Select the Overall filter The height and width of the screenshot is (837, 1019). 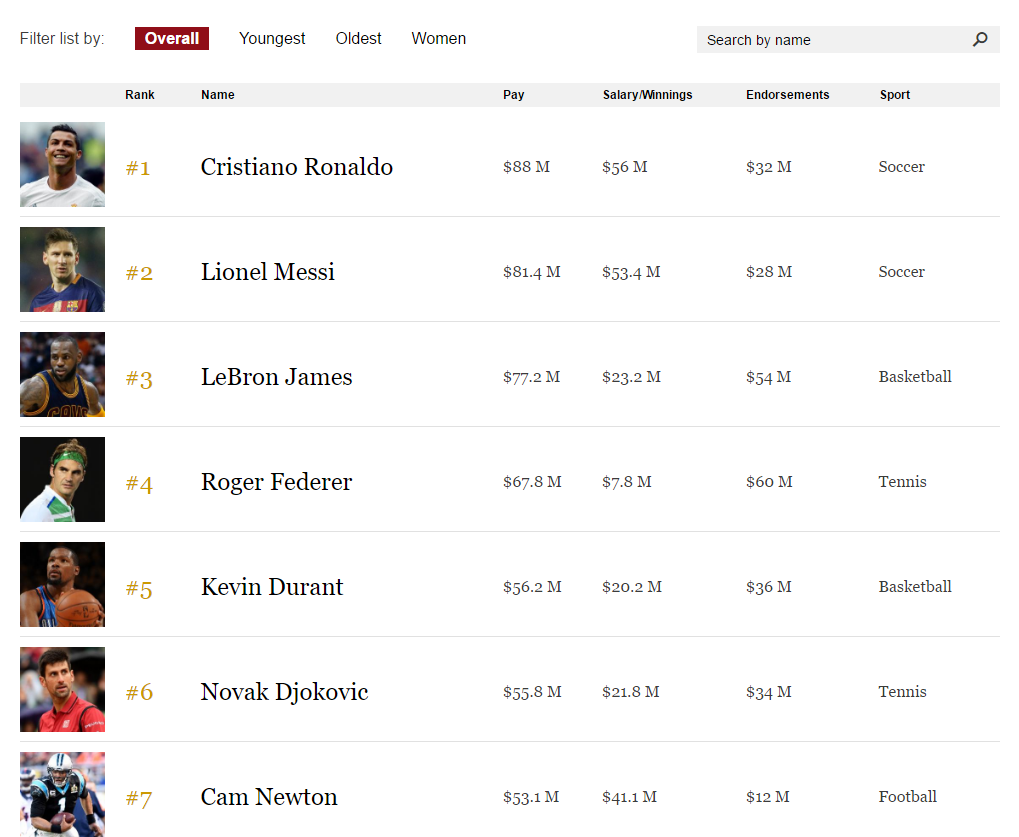coord(172,38)
